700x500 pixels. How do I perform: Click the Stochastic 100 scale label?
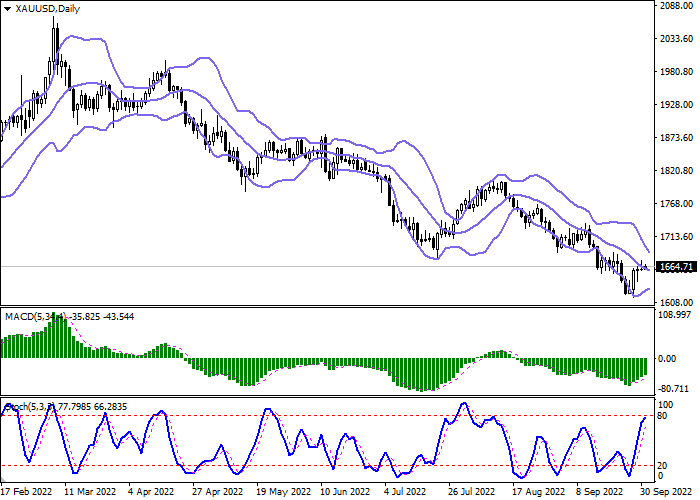(x=665, y=404)
